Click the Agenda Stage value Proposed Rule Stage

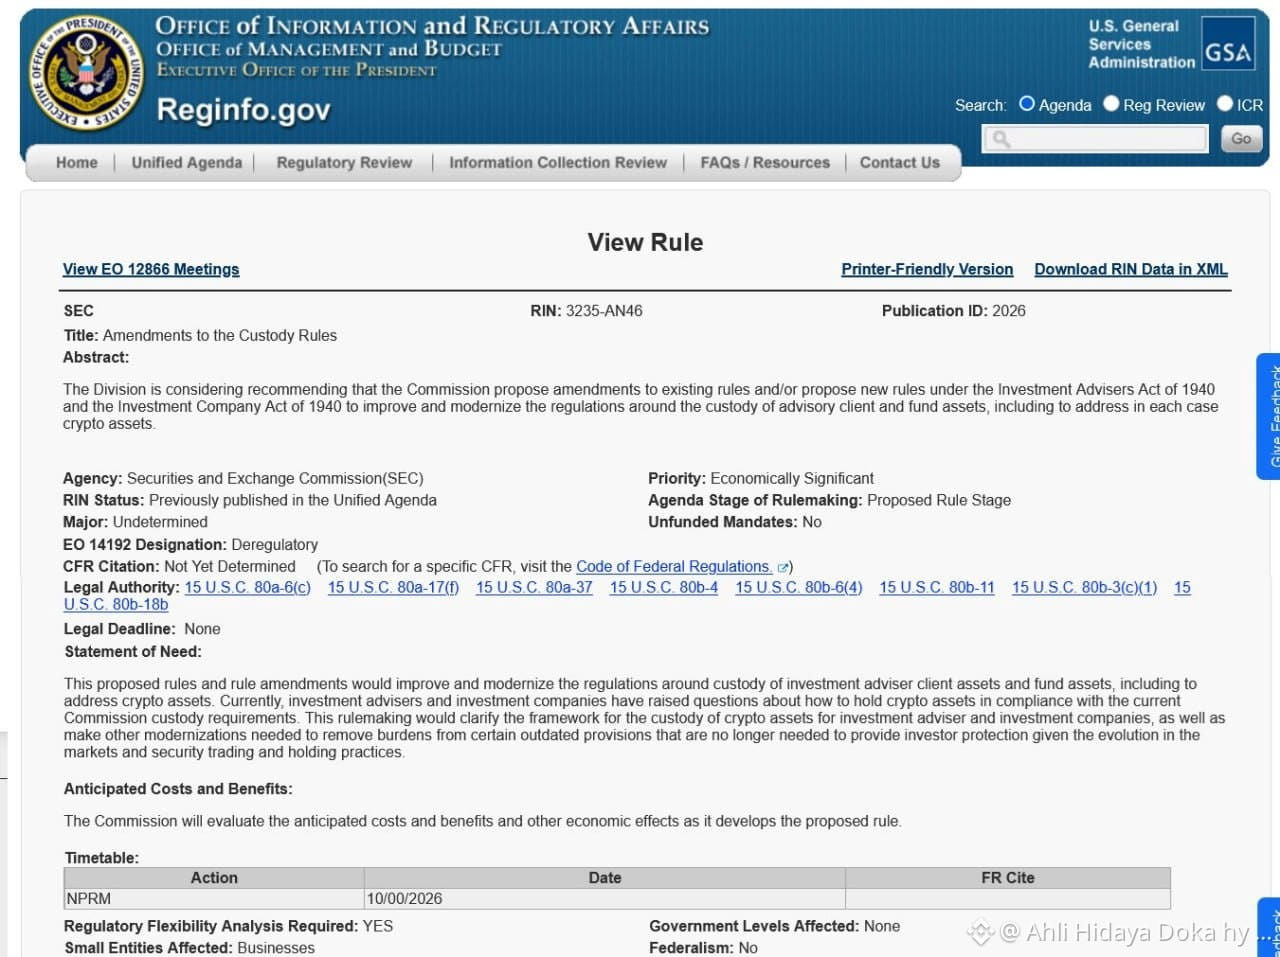(939, 500)
